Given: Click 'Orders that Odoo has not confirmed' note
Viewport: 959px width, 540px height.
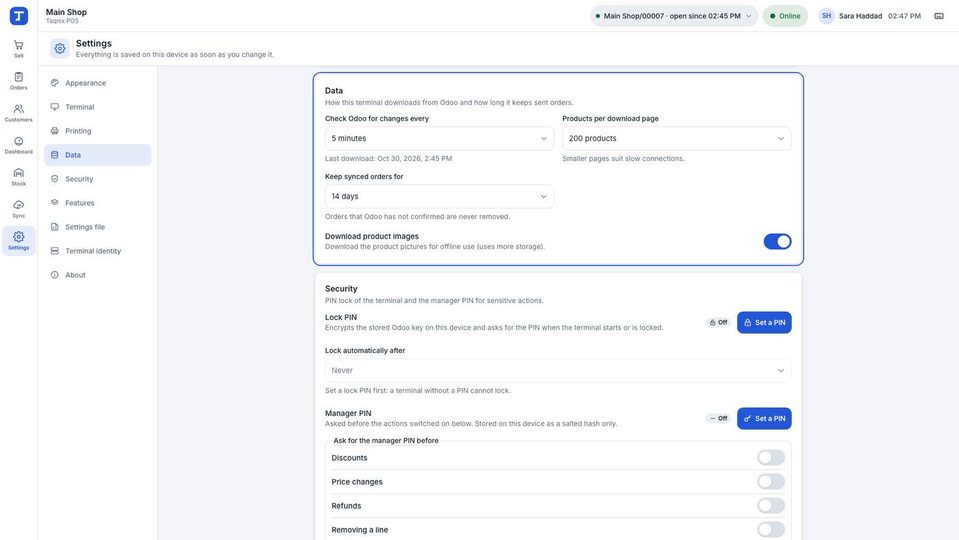Looking at the screenshot, I should (417, 216).
